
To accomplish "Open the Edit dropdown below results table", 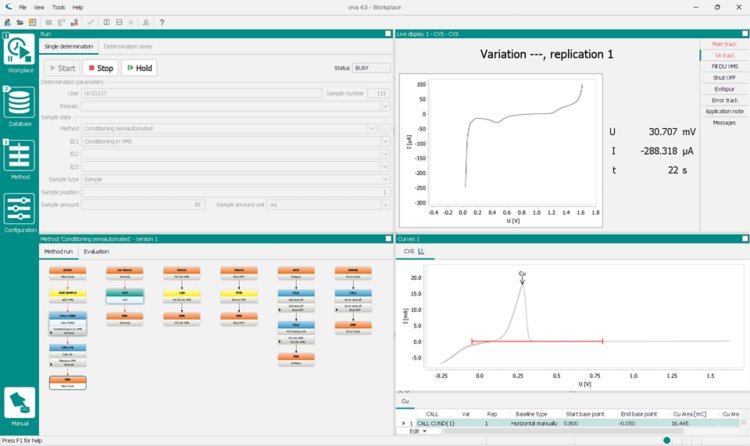I will tap(419, 431).
